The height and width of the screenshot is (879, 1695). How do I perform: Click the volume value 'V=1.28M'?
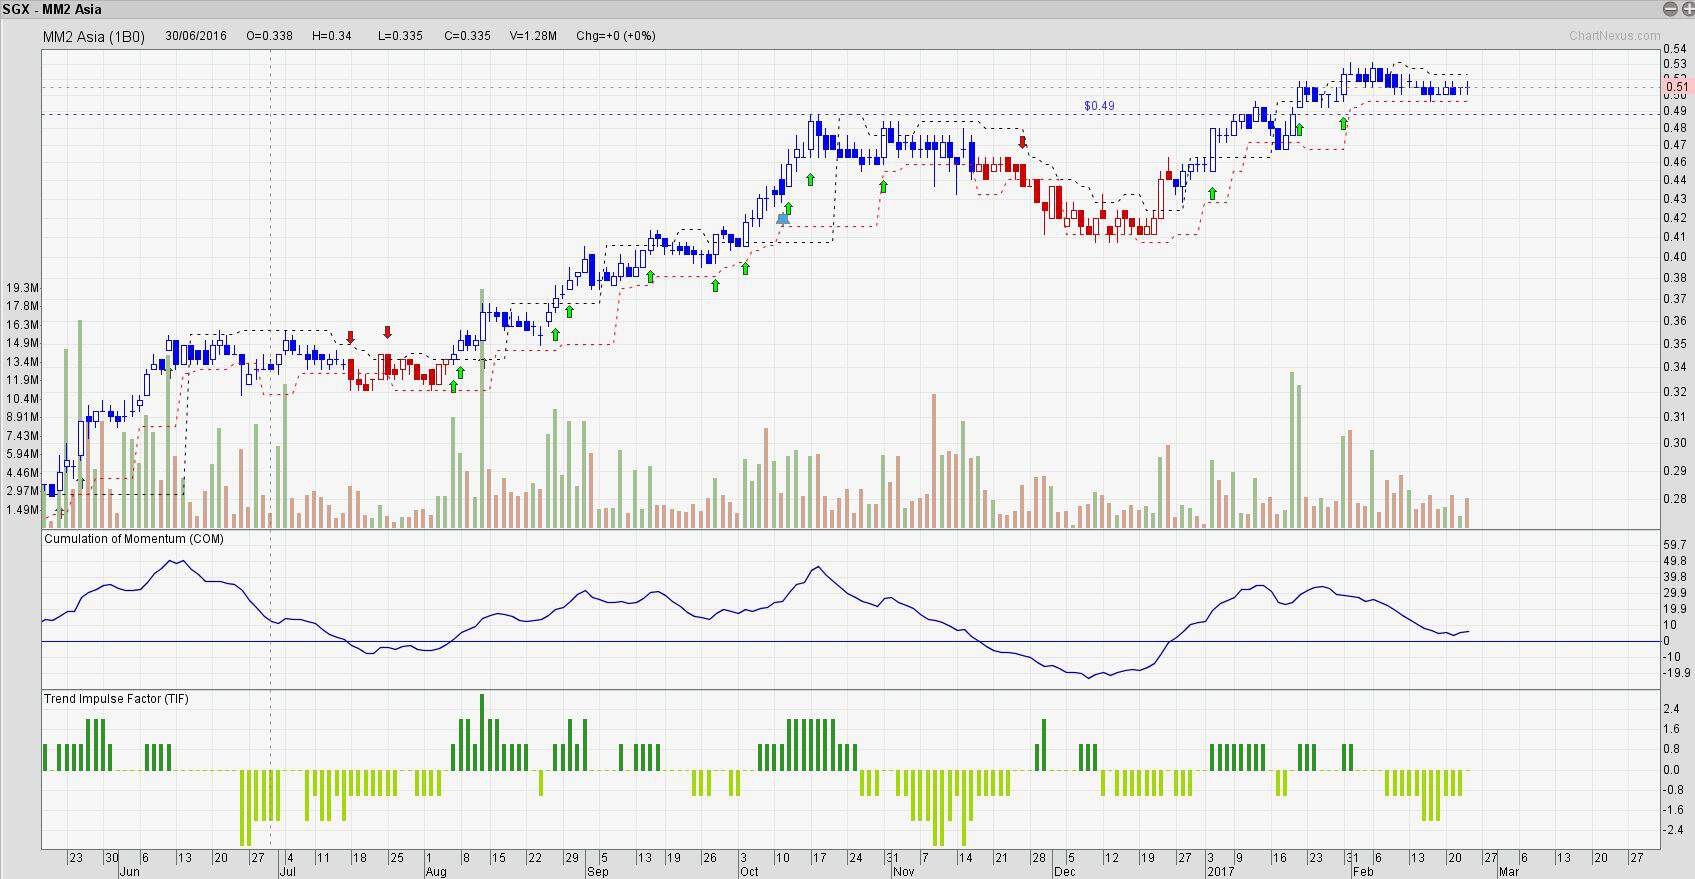[533, 36]
